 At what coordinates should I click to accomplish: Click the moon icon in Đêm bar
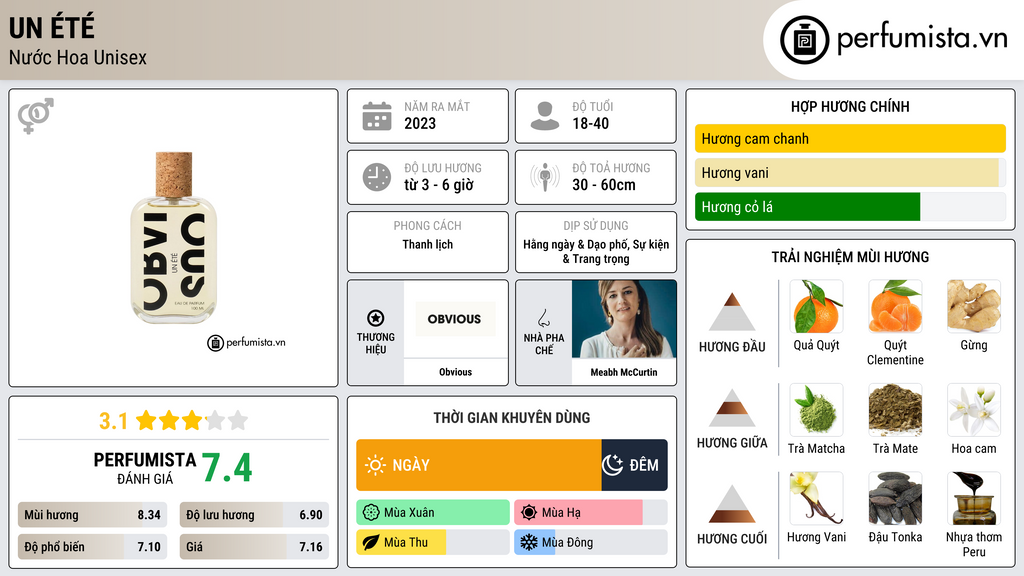[612, 465]
